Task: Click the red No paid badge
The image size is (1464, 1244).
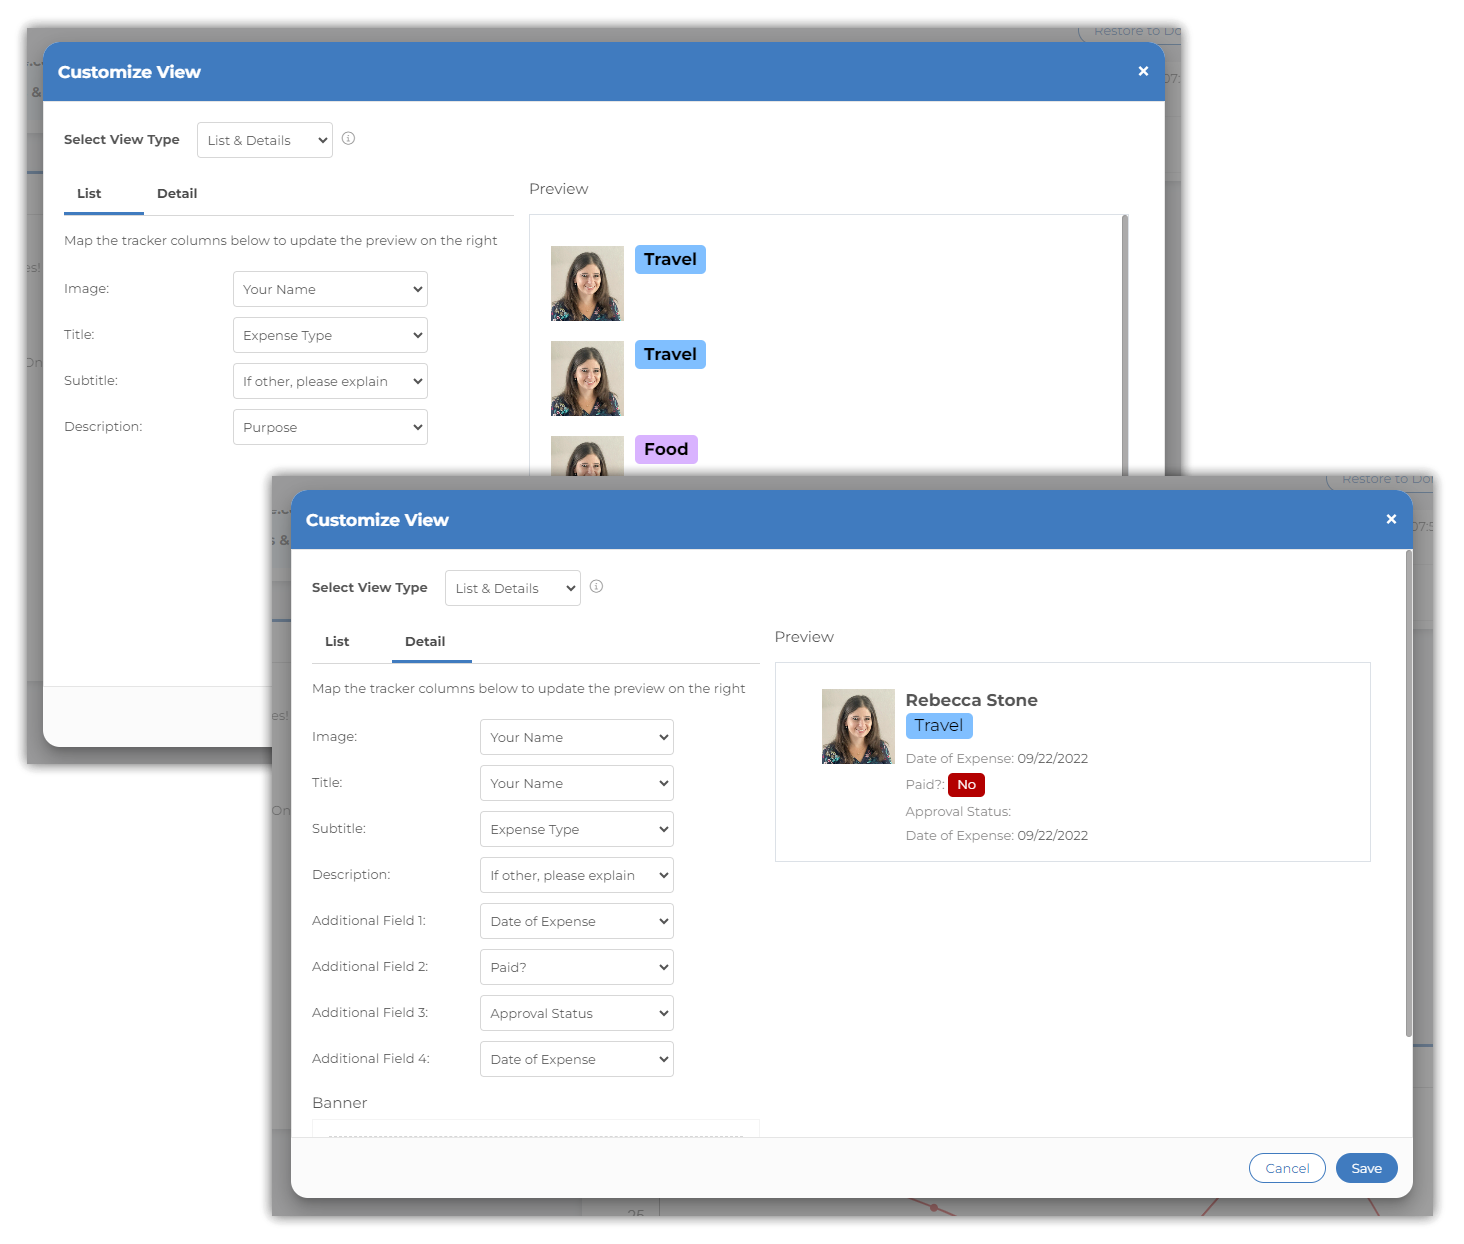Action: (x=966, y=785)
